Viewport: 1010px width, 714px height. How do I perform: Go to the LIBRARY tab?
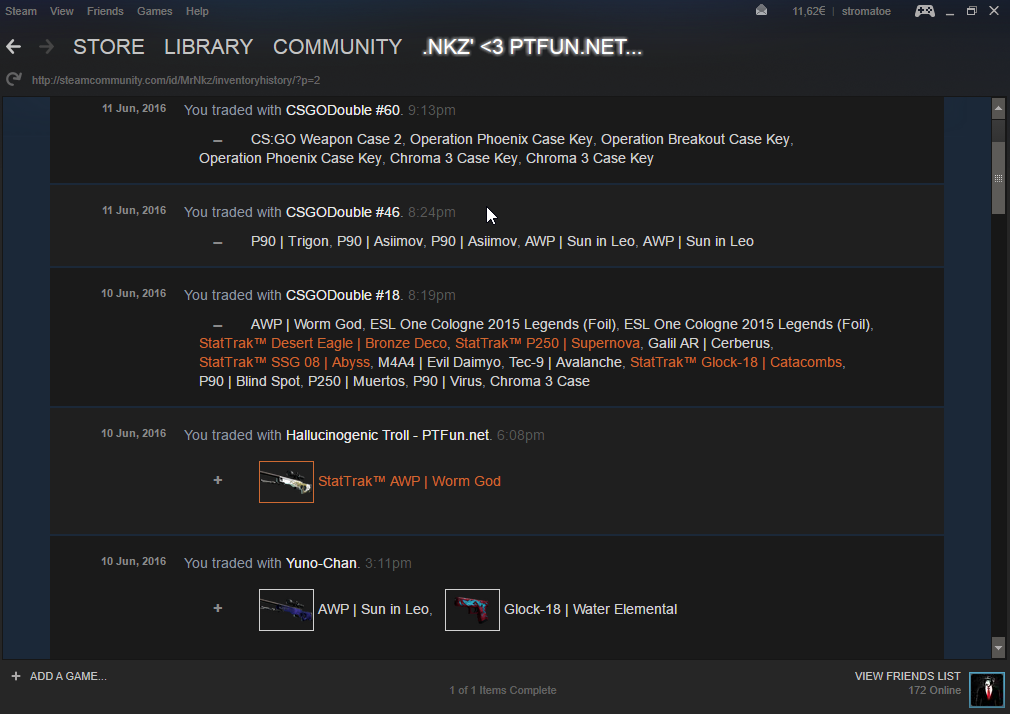pos(208,47)
